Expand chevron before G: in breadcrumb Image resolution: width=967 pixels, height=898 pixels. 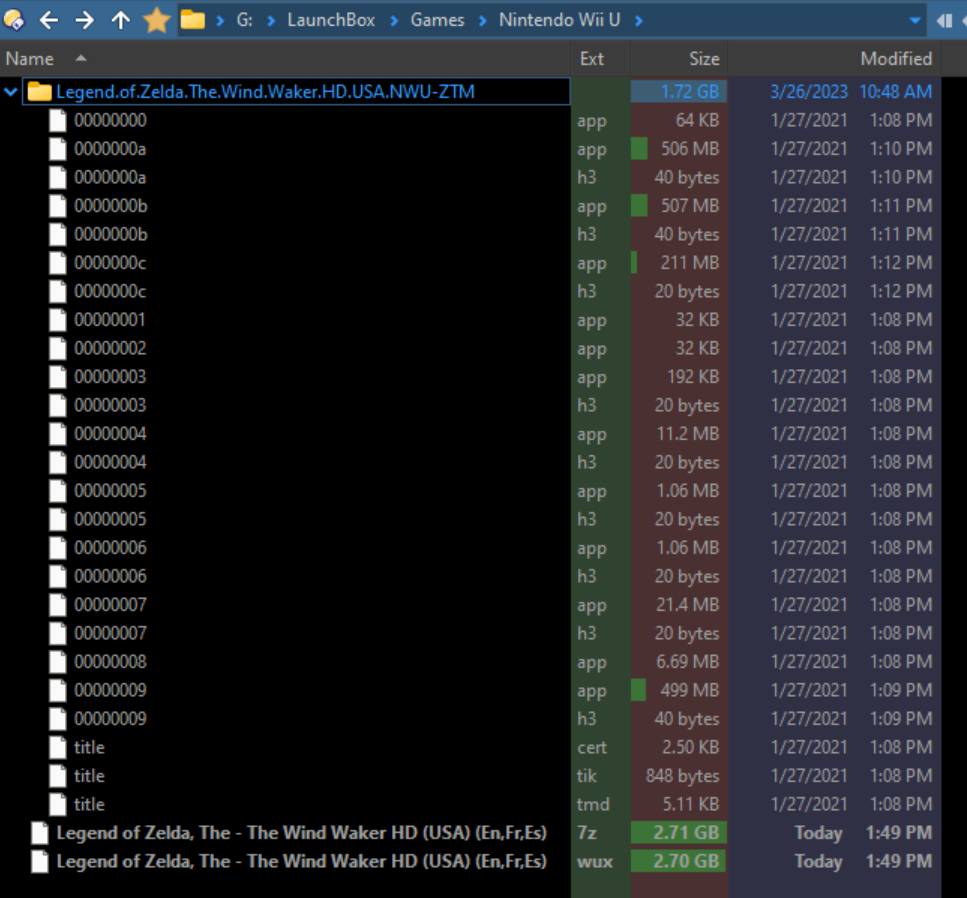point(220,20)
